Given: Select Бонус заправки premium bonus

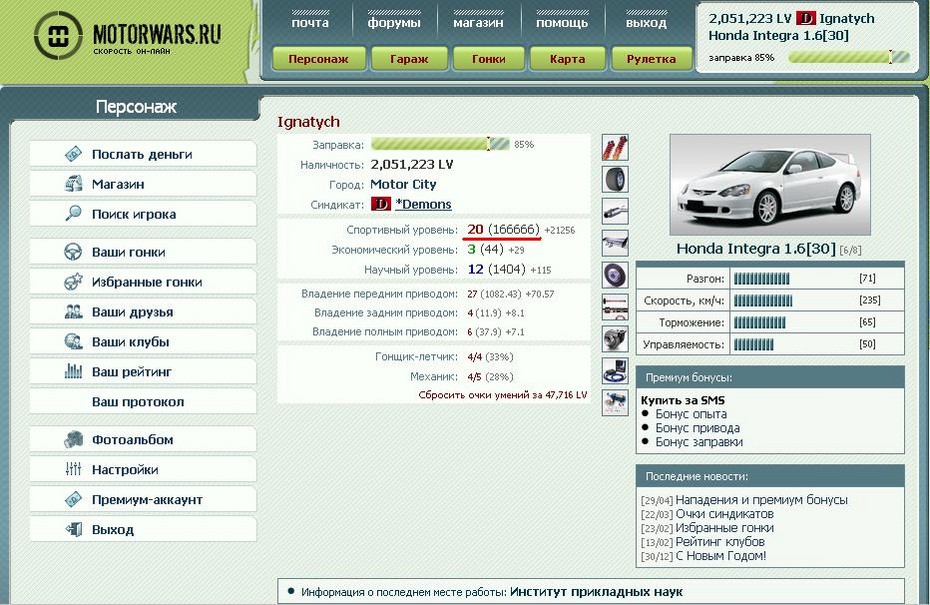Looking at the screenshot, I should click(699, 442).
